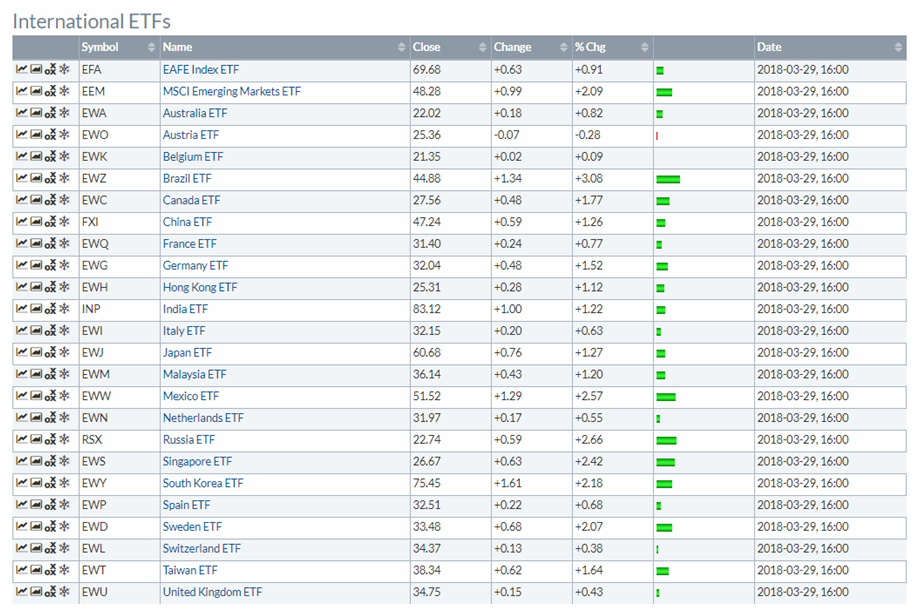Open the MSCI Emerging Markets ETF link

pyautogui.click(x=231, y=92)
